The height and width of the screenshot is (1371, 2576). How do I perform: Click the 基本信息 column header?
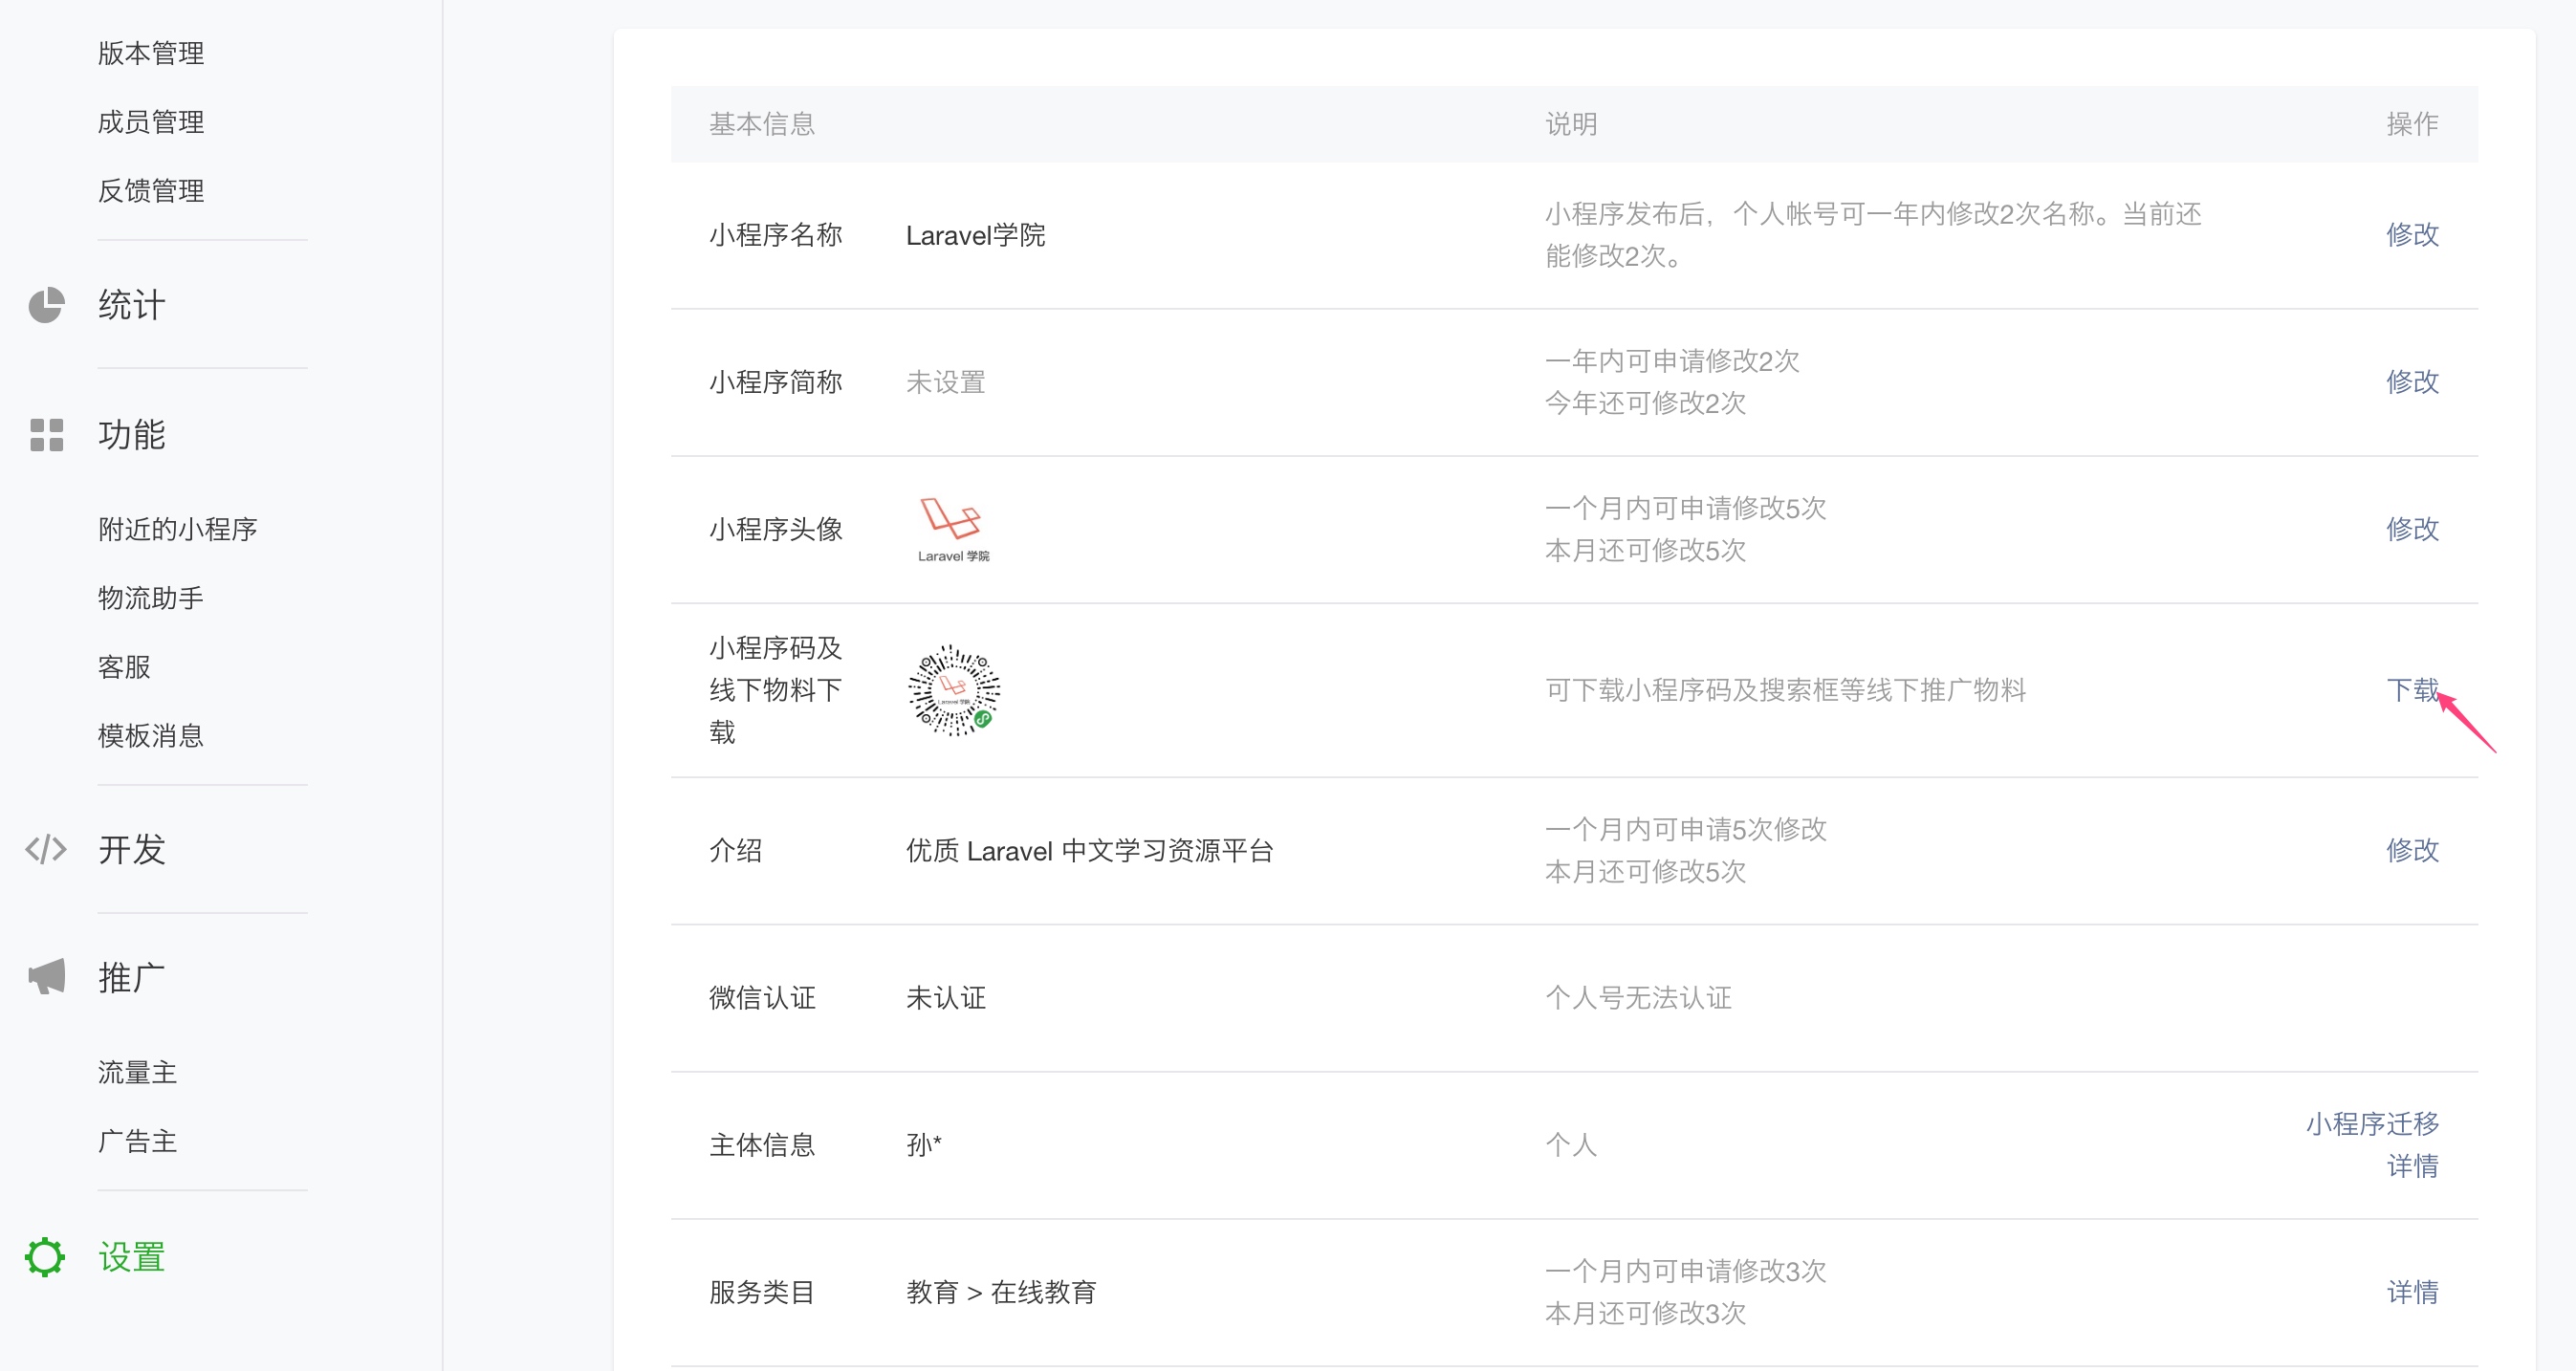pyautogui.click(x=762, y=124)
